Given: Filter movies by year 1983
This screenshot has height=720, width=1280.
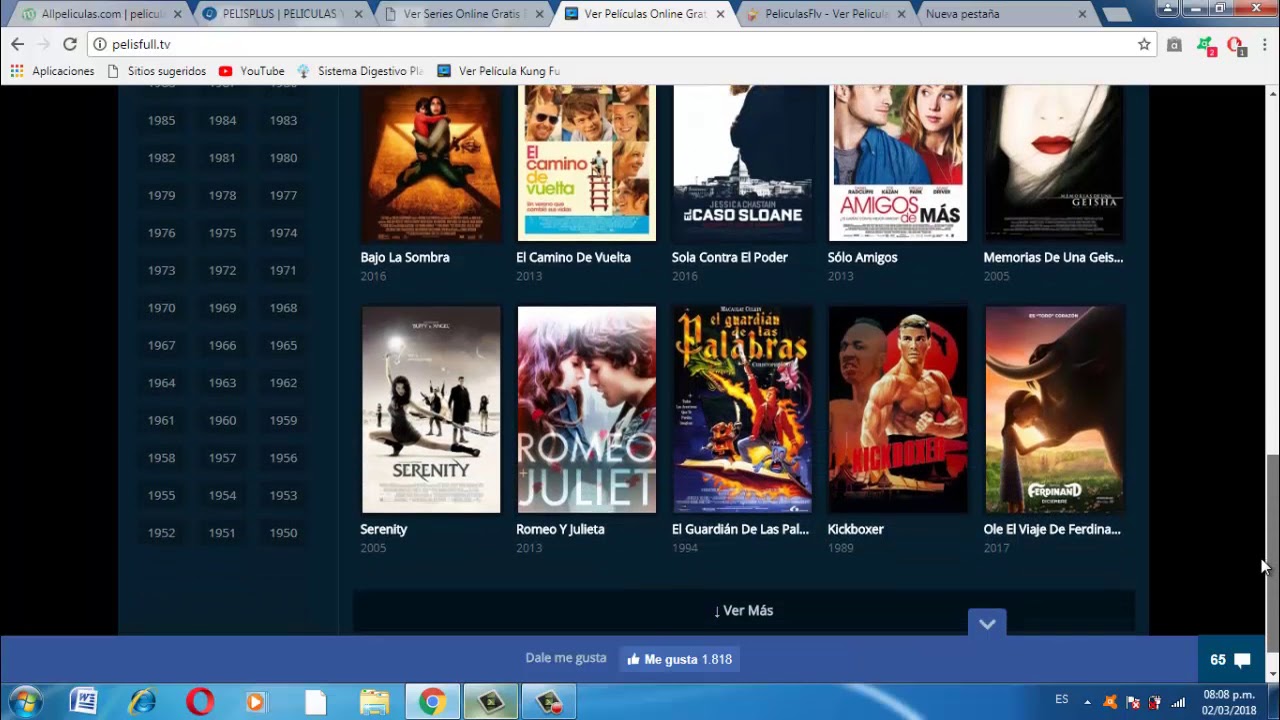Looking at the screenshot, I should pyautogui.click(x=283, y=120).
